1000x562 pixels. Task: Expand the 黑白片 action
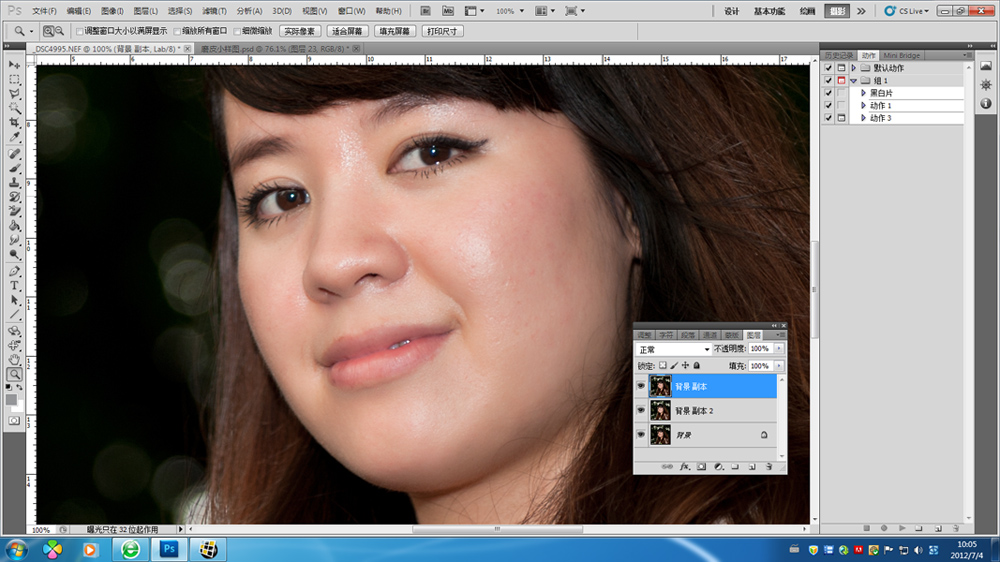tap(862, 93)
